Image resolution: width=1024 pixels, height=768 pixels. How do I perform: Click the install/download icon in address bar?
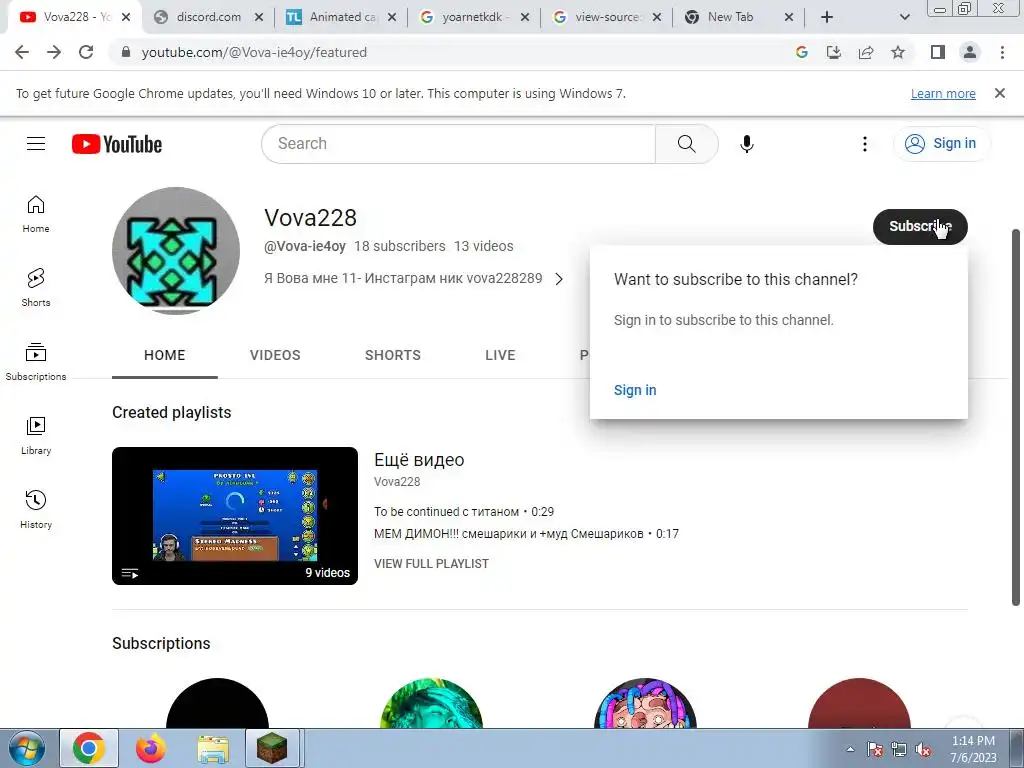pos(834,52)
